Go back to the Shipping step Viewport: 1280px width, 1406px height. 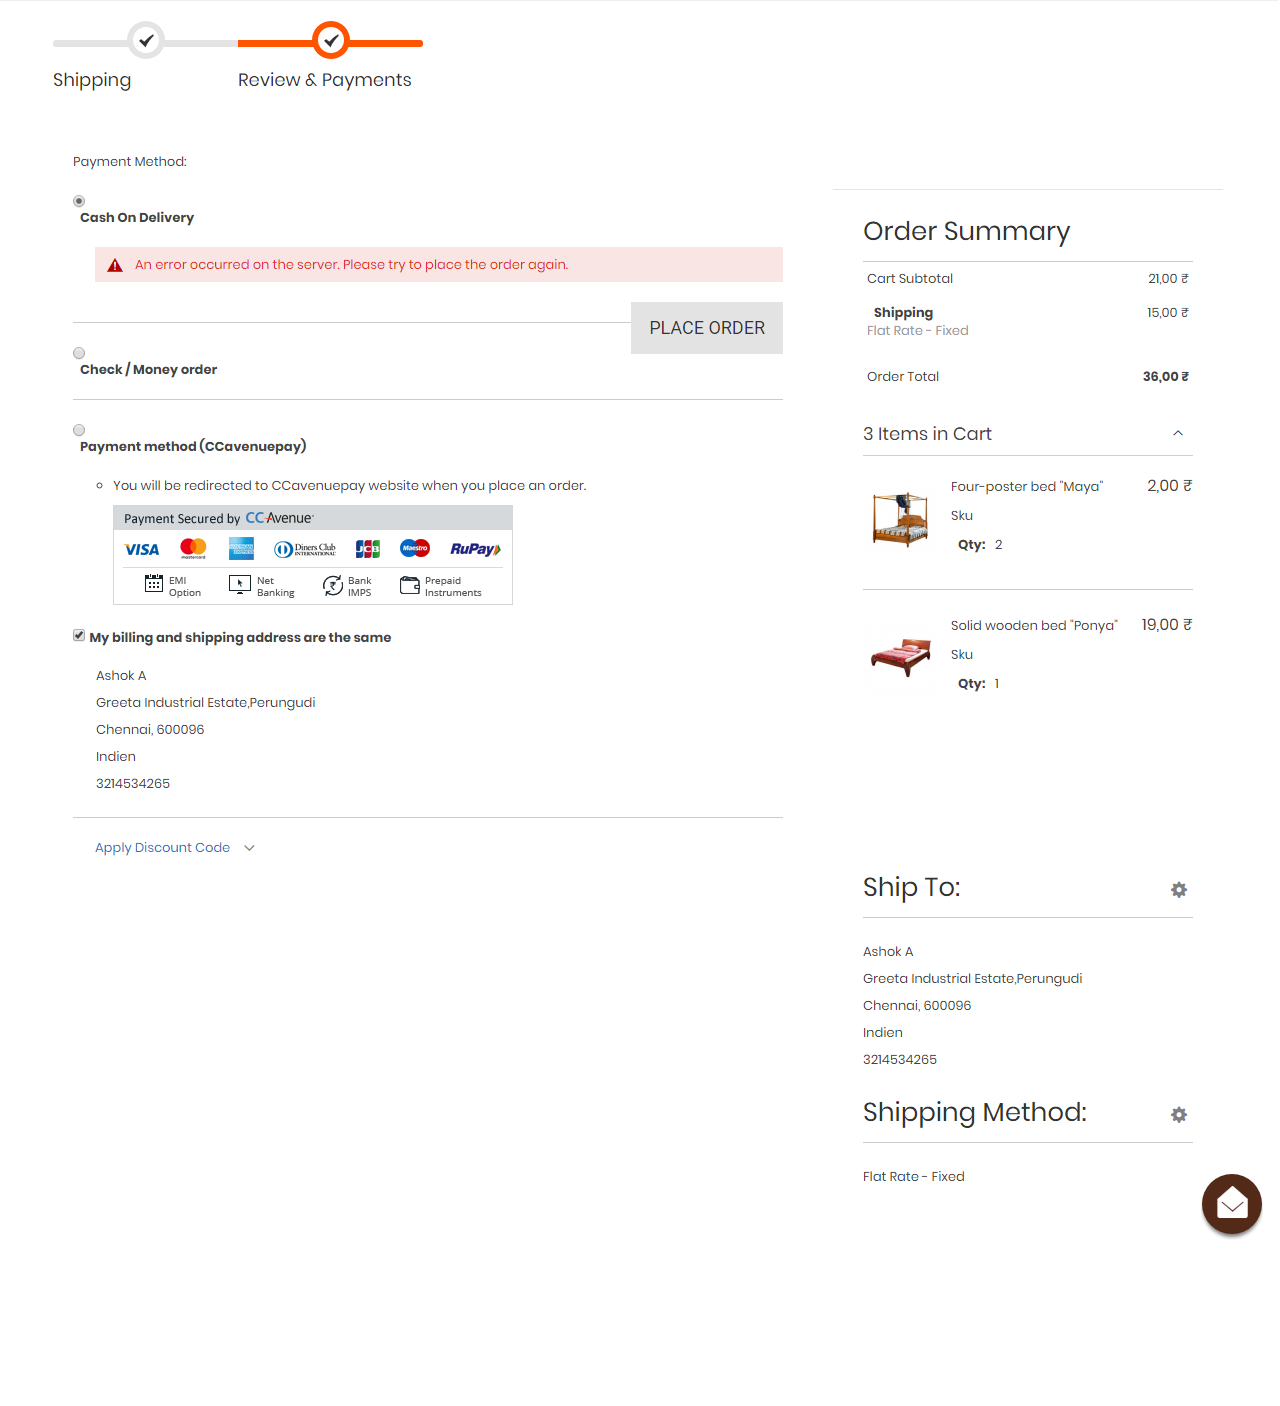tap(92, 79)
